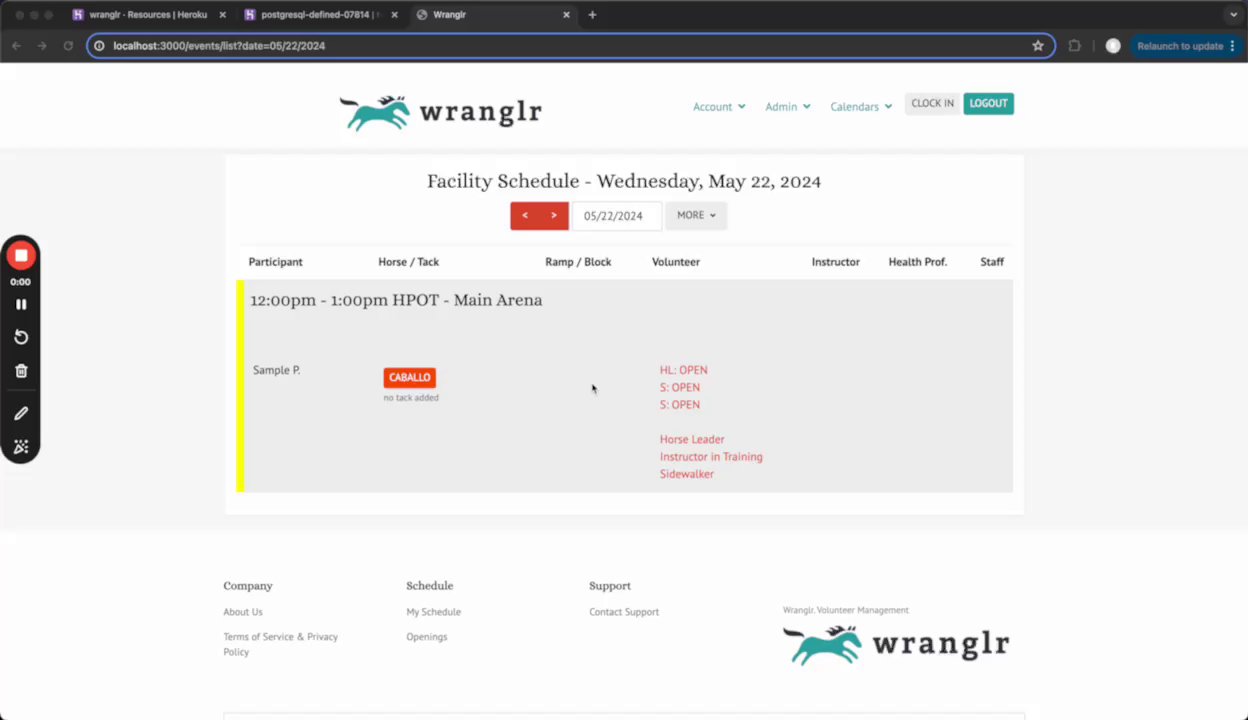Viewport: 1248px width, 720px height.
Task: Click the Sidewalker link
Action: 686,474
